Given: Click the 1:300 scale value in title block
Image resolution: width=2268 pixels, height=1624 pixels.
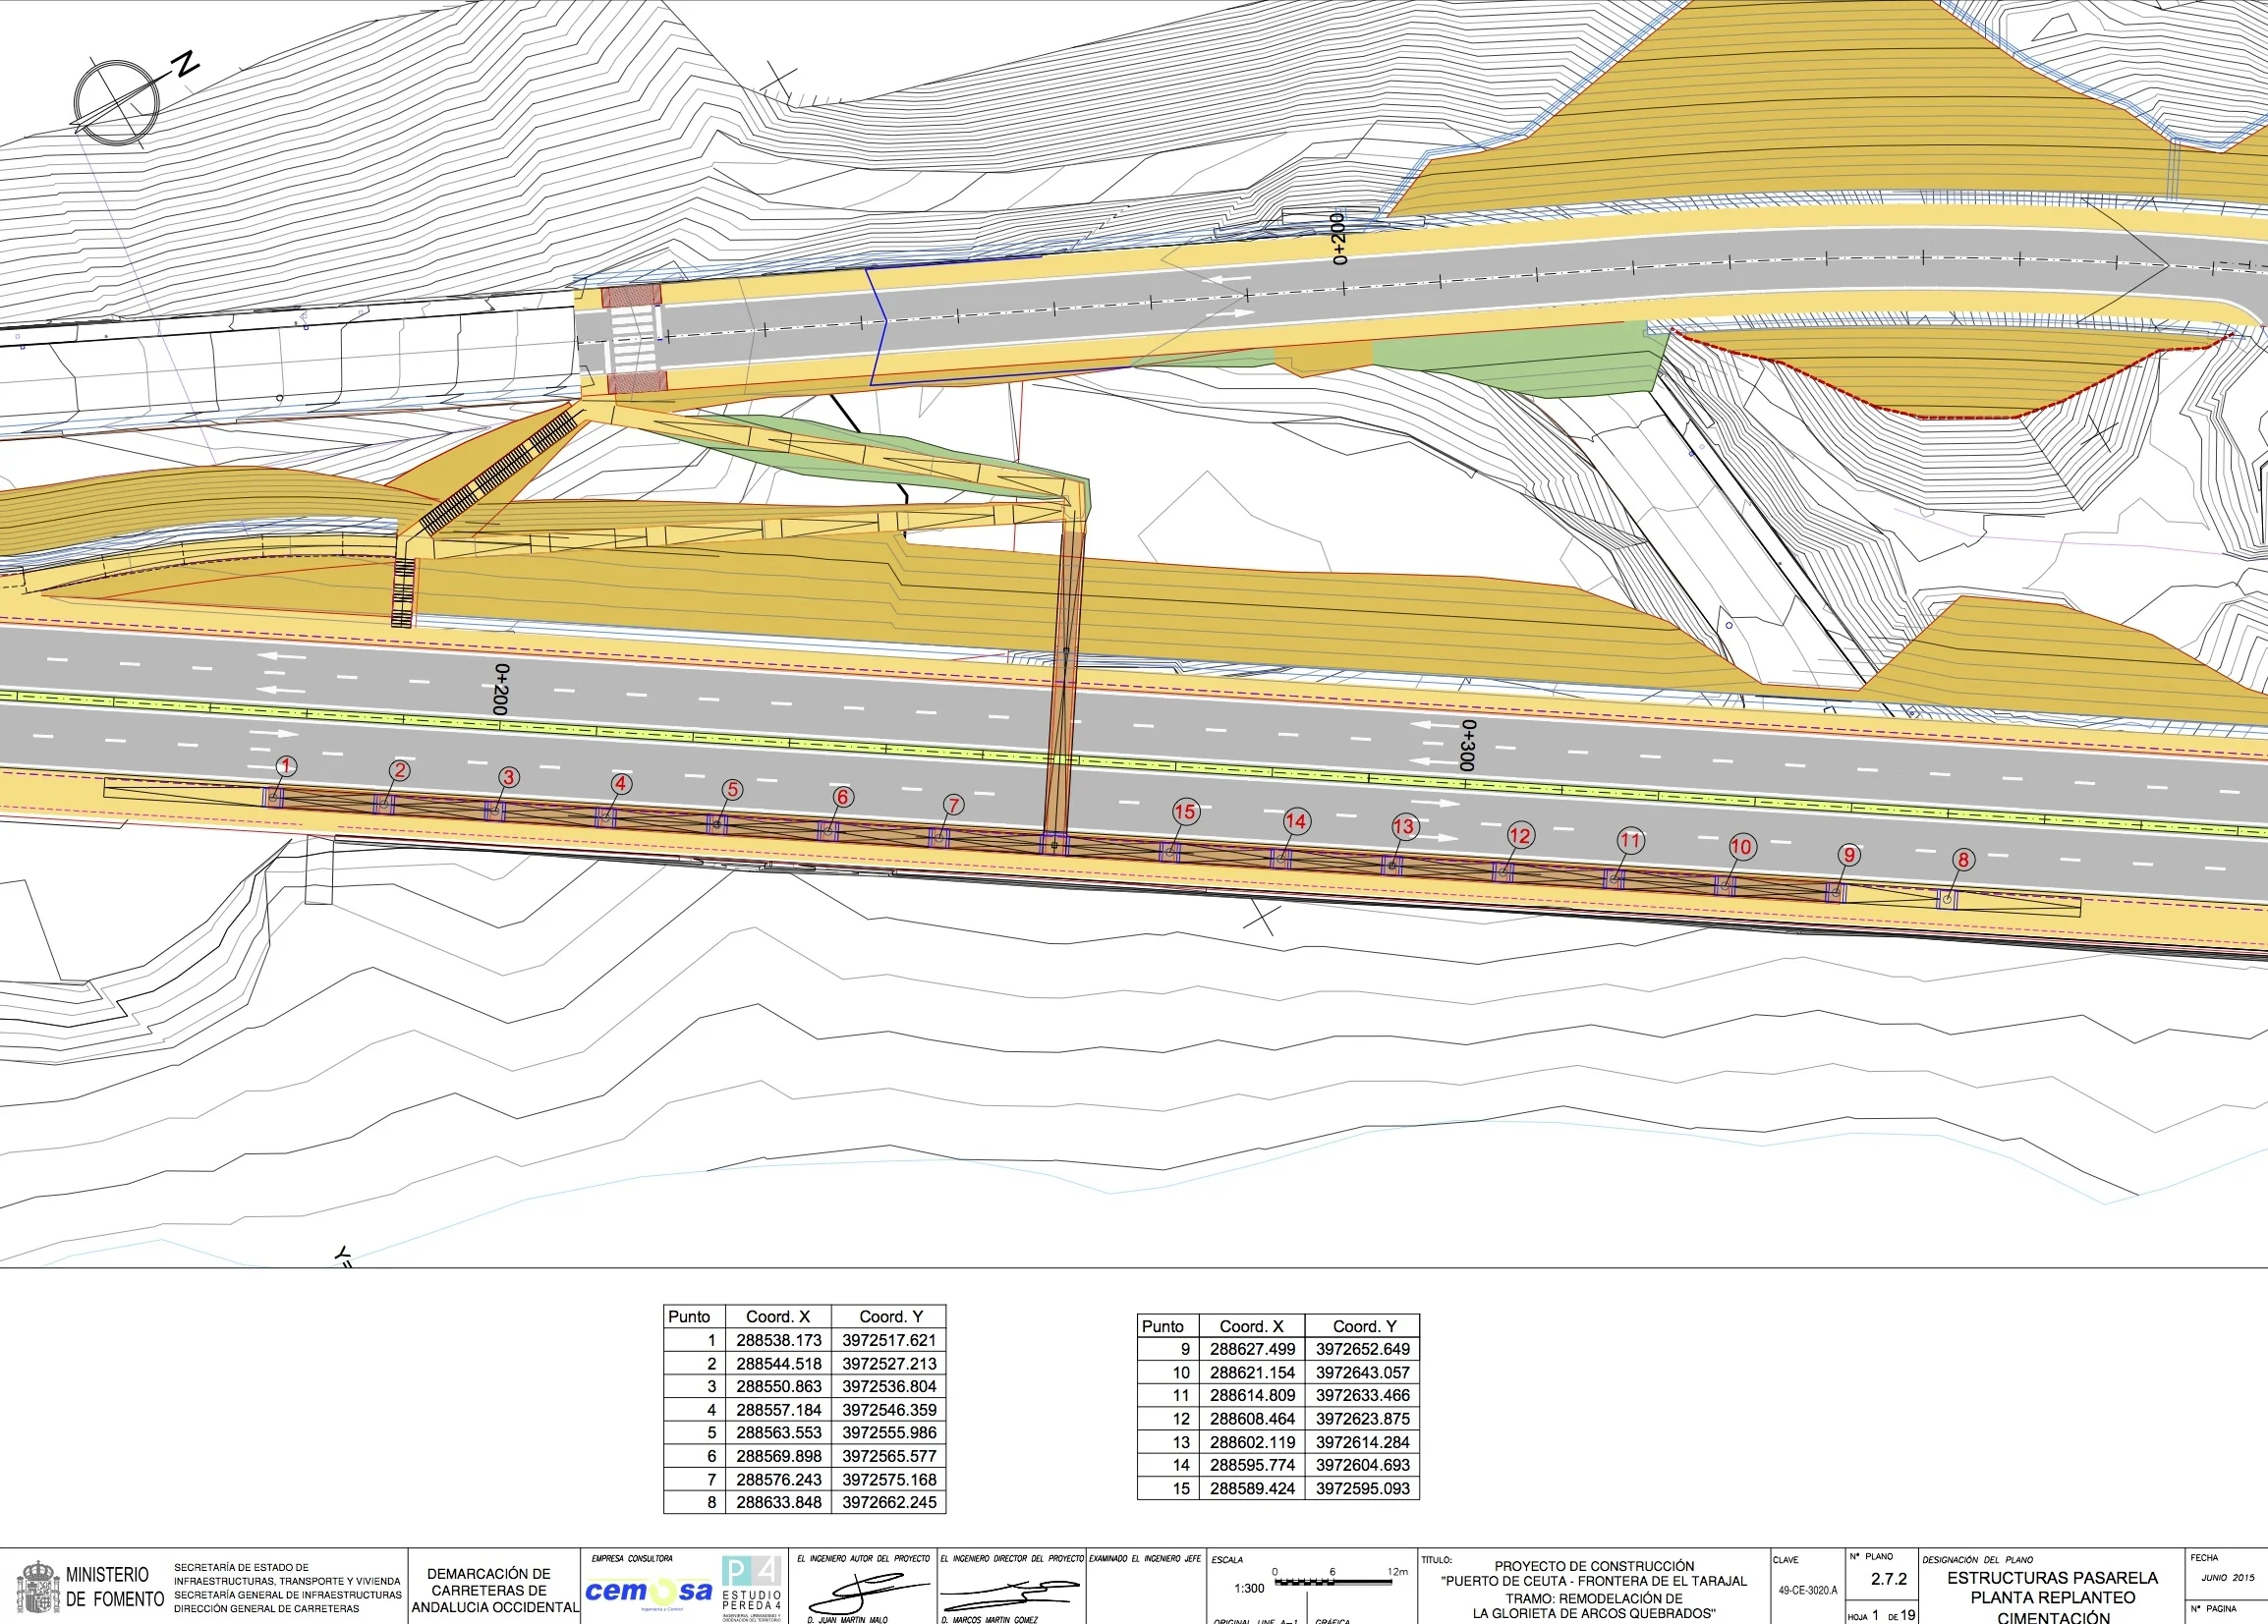Looking at the screenshot, I should [1249, 1588].
